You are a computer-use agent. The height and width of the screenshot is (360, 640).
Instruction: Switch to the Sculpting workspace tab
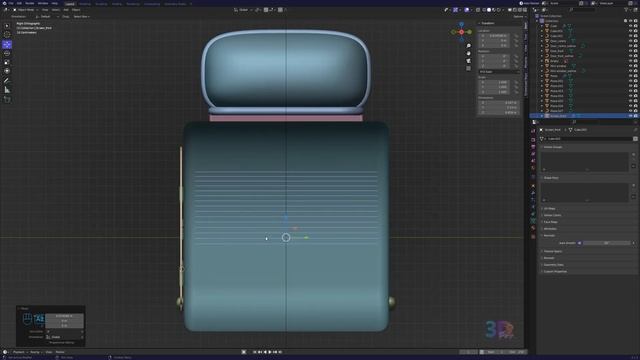101,4
